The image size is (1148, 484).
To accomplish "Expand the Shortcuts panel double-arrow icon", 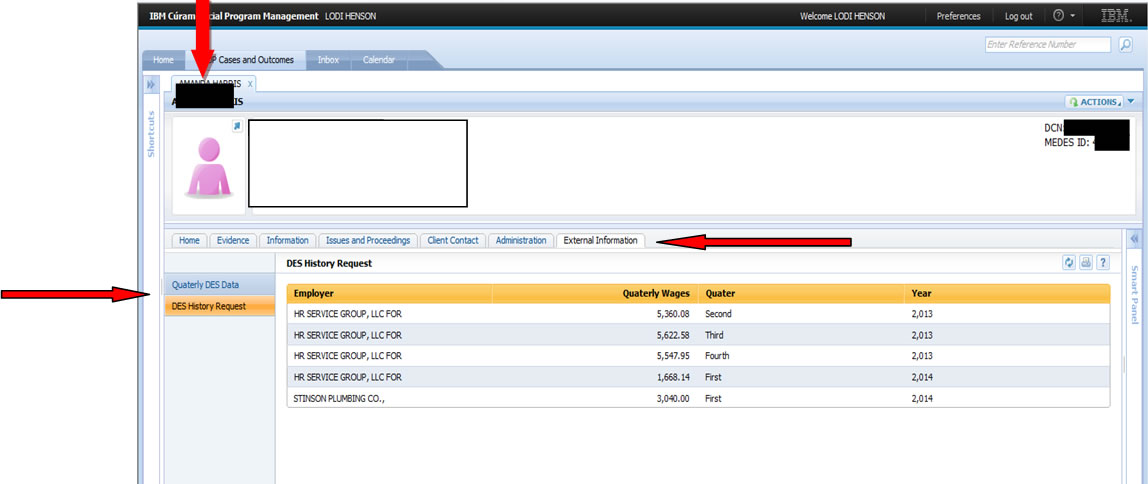I will click(x=151, y=86).
